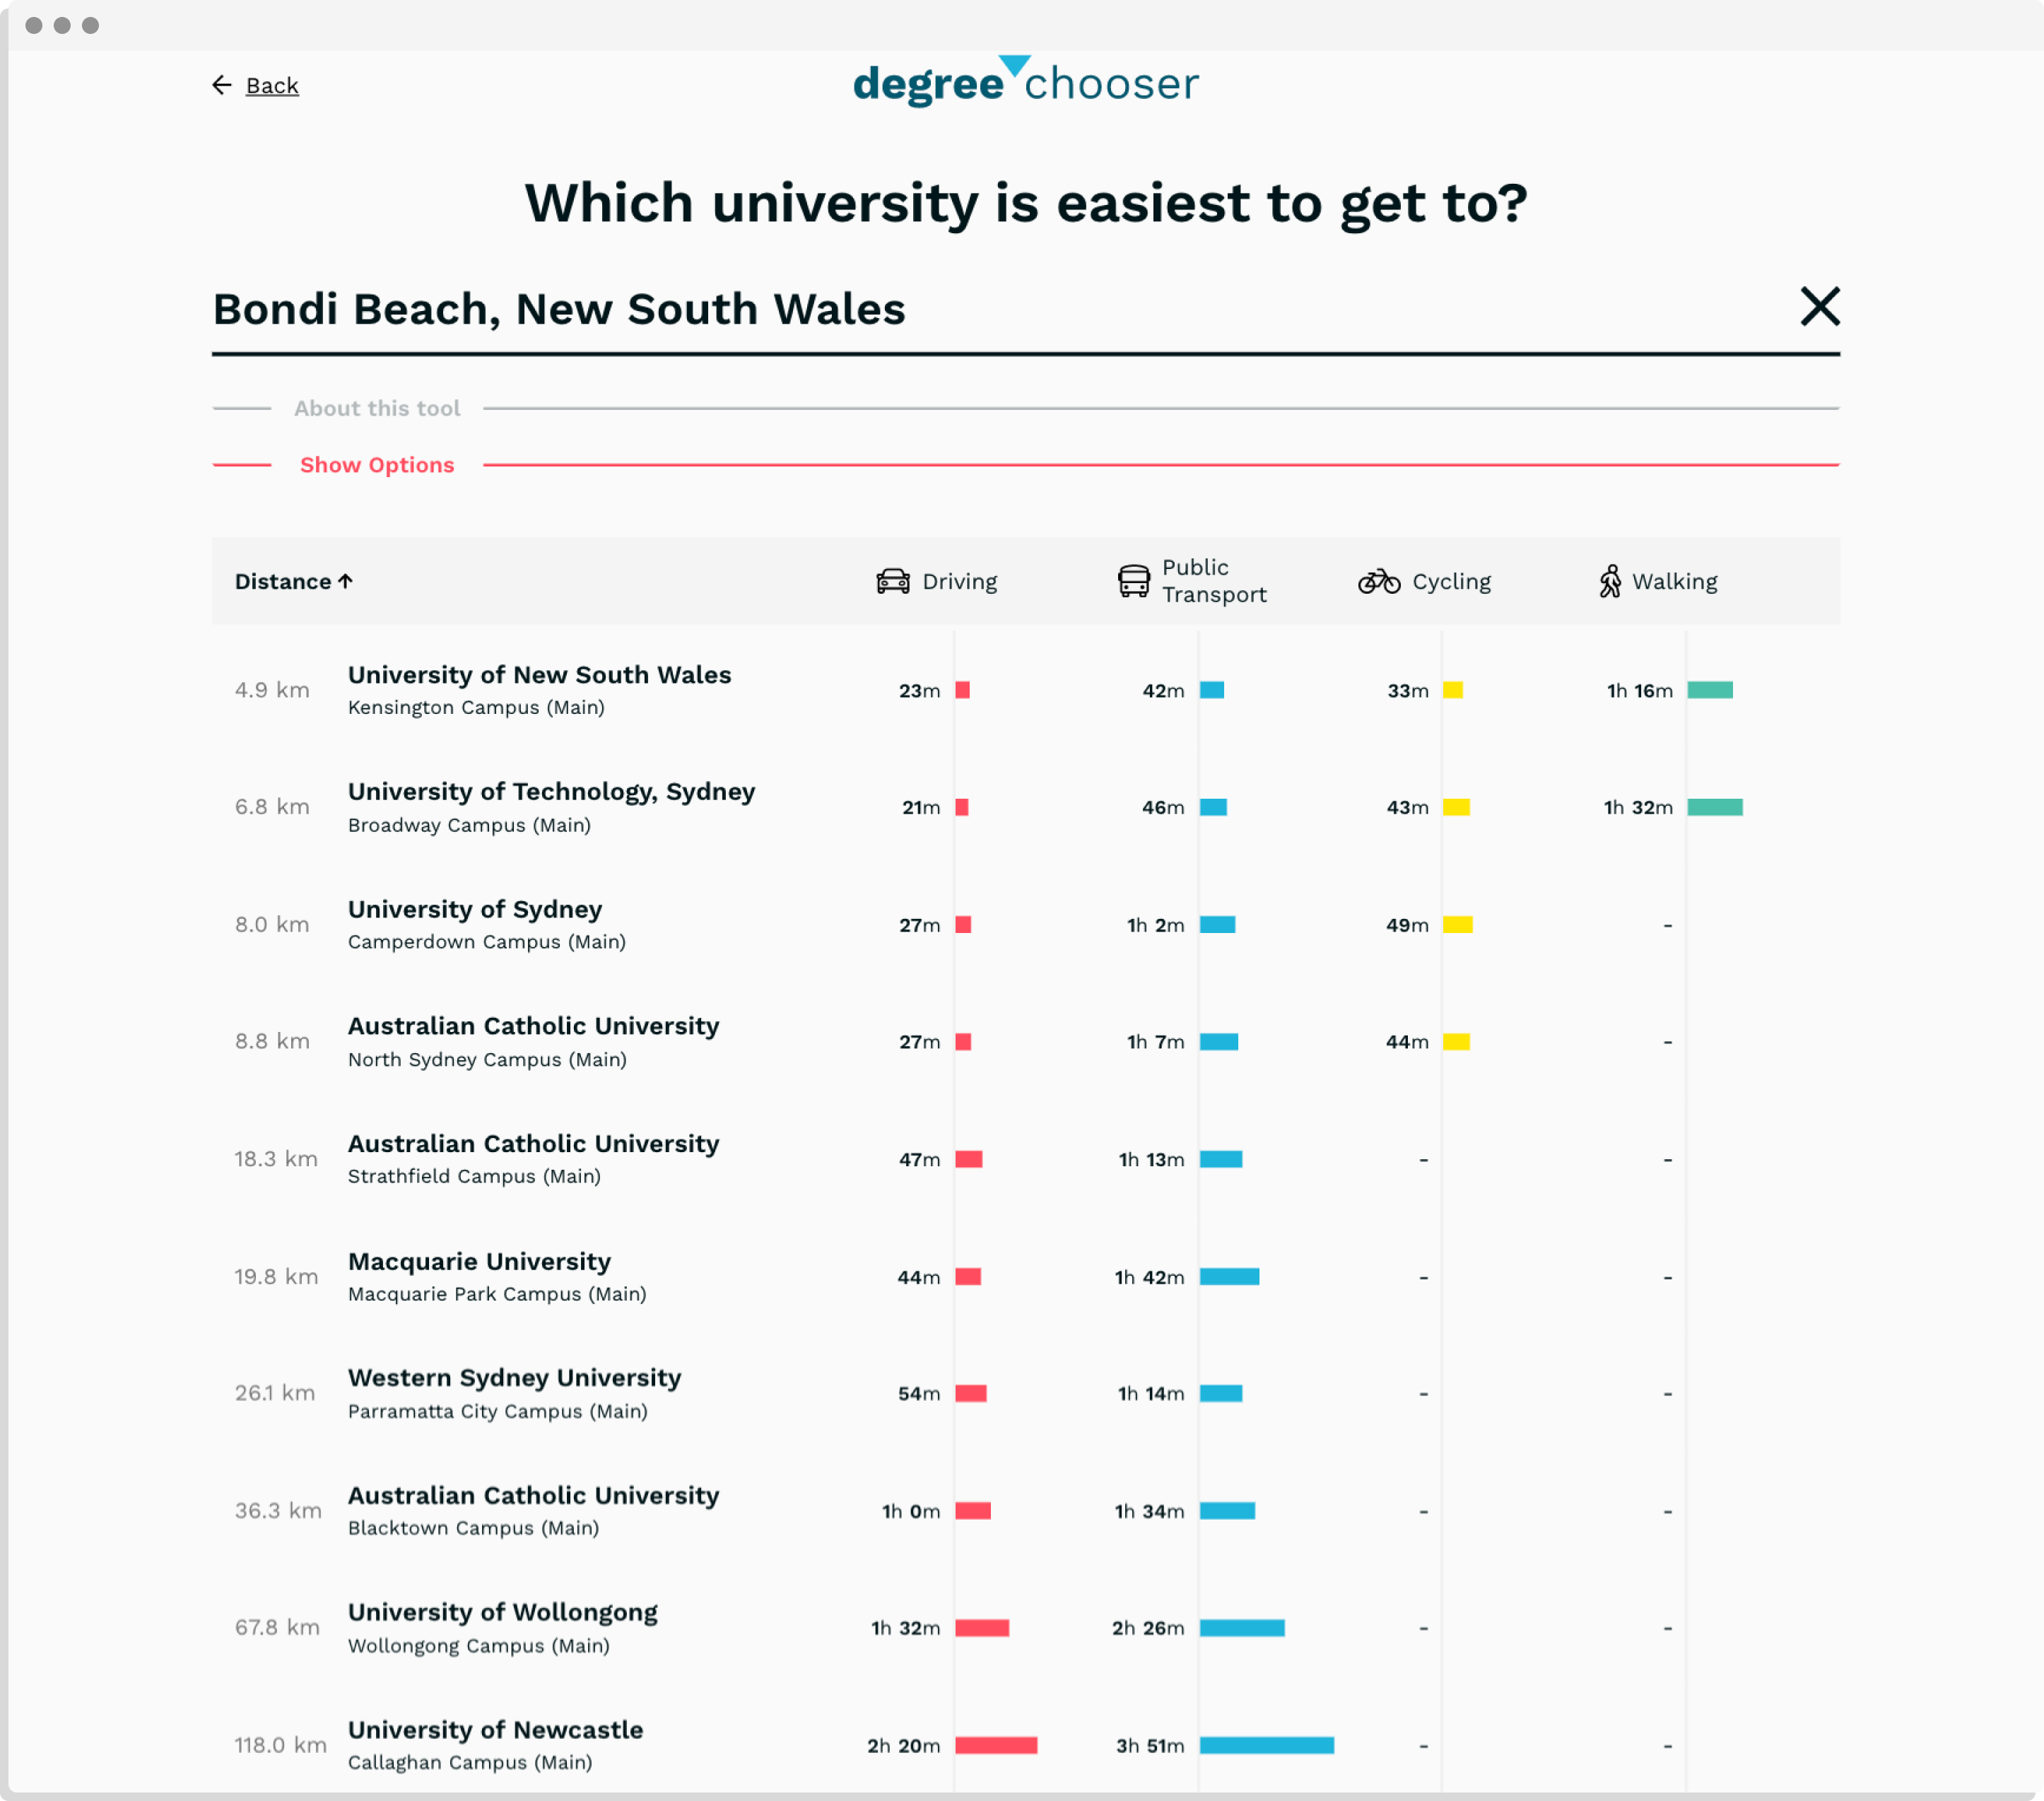Expand the About this tool section
This screenshot has width=2044, height=1801.
377,408
